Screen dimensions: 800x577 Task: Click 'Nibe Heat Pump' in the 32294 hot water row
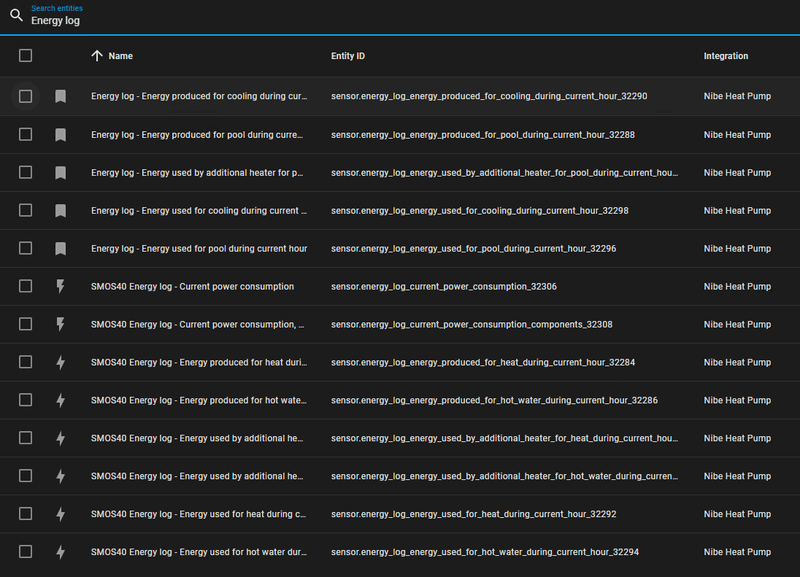coord(737,552)
